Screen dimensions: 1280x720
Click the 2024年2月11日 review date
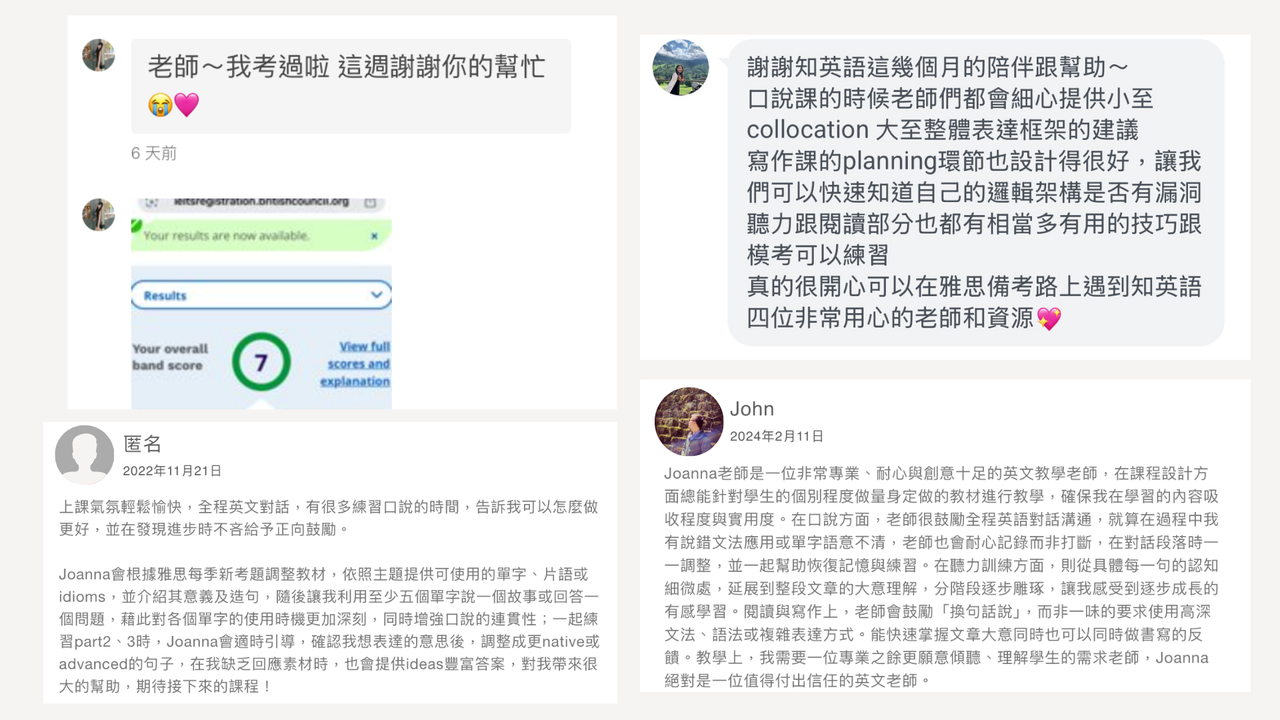(777, 436)
